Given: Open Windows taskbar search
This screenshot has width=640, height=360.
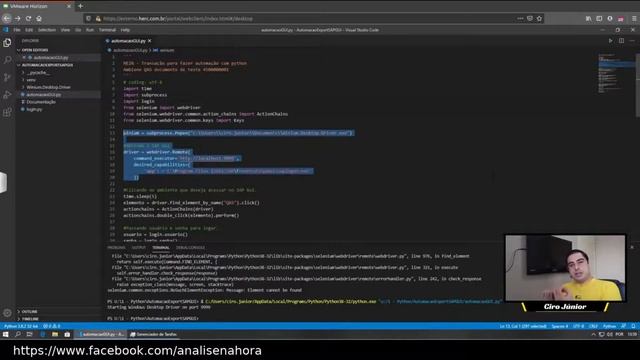Looking at the screenshot, I should [18, 334].
